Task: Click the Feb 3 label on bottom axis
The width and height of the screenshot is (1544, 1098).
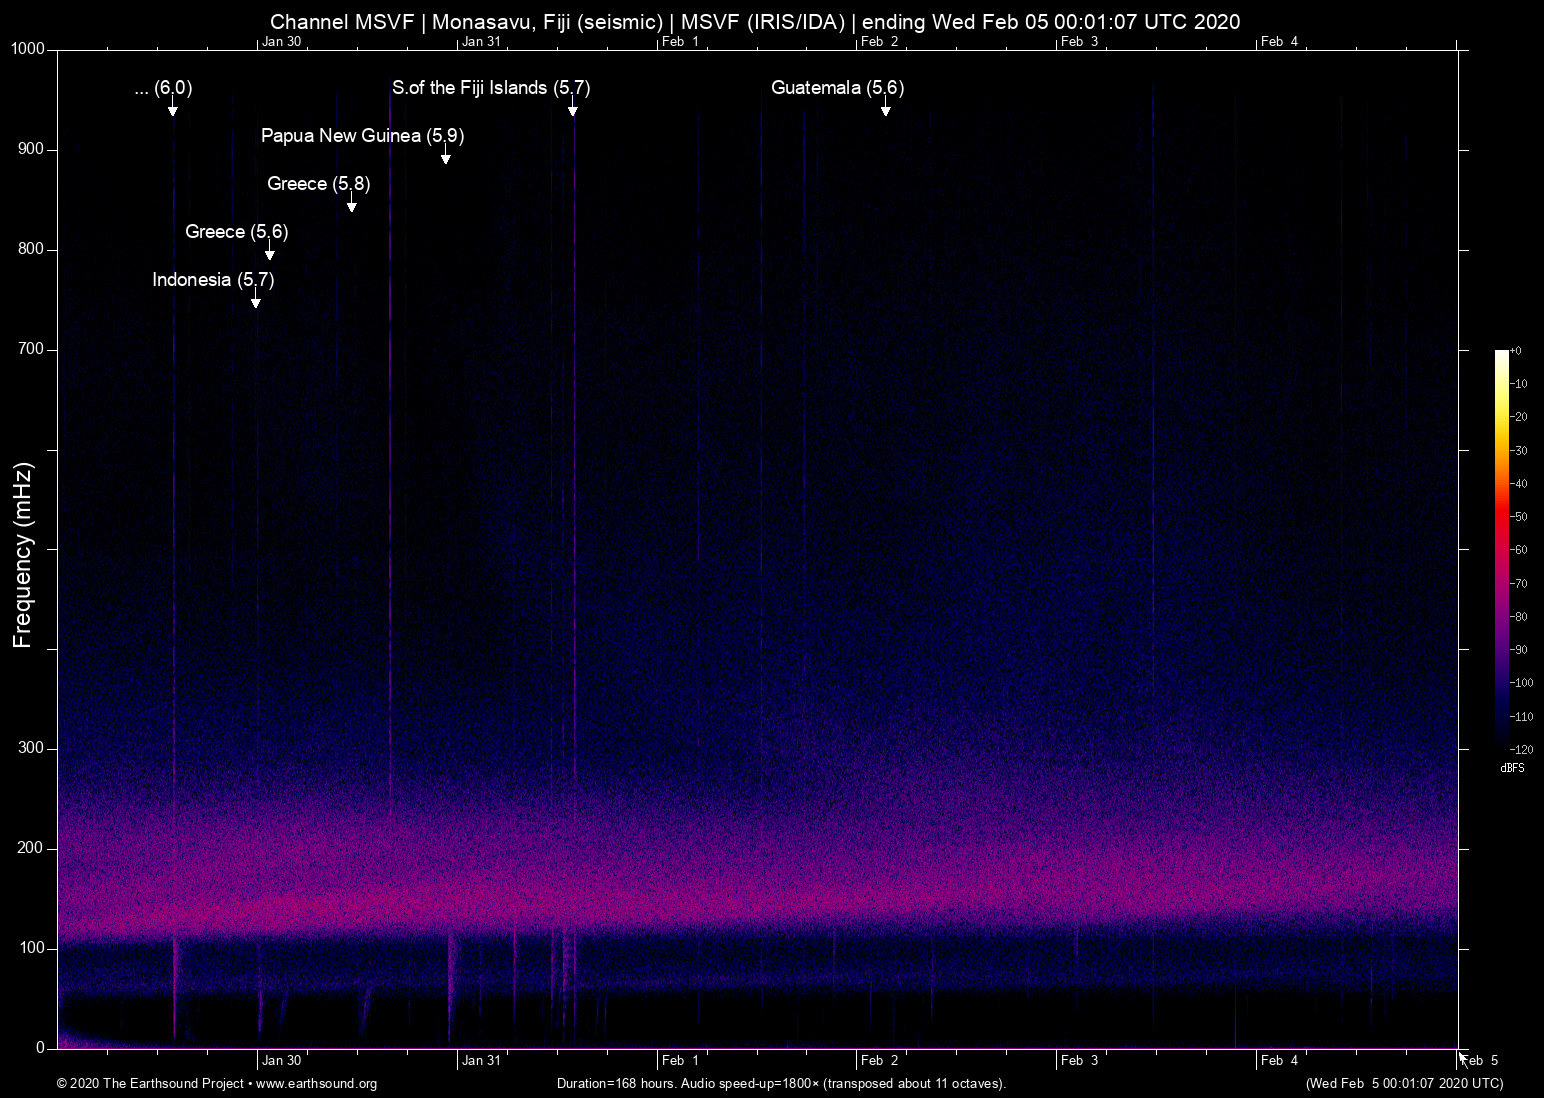Action: [x=1079, y=1060]
